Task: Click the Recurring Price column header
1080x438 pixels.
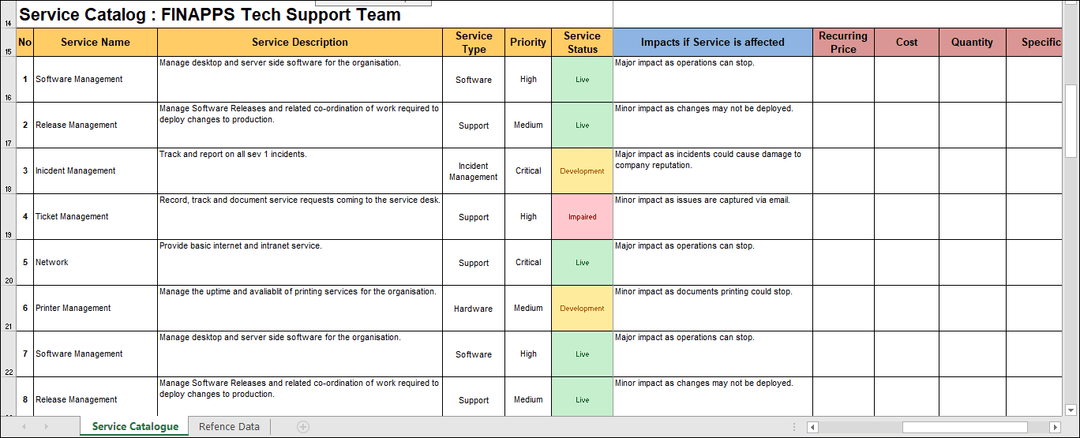Action: tap(843, 42)
